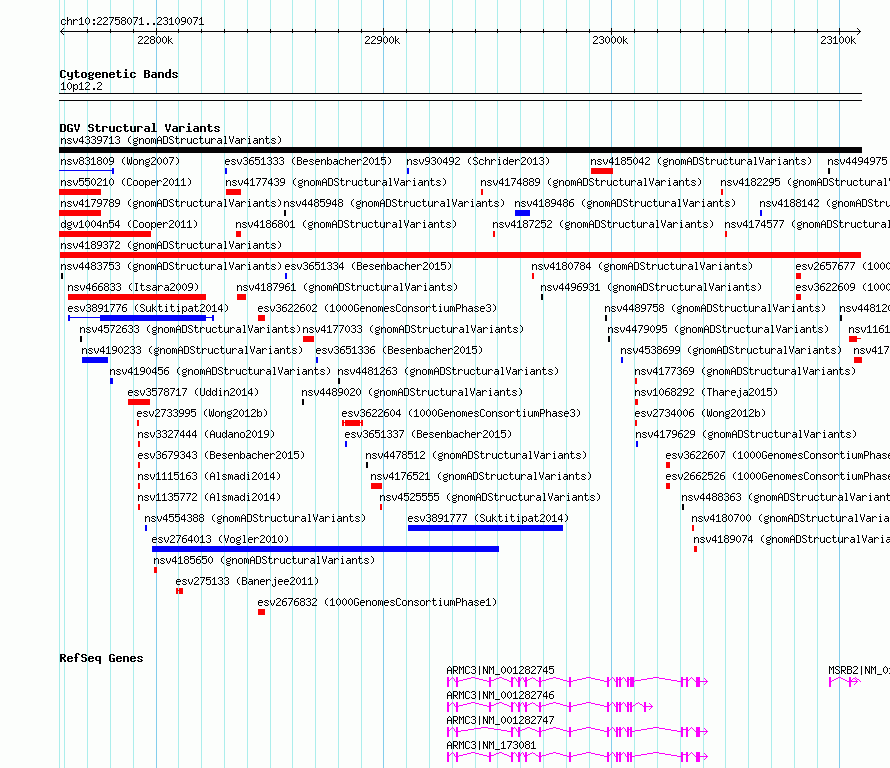Screen dimensions: 890x768
Task: Click the esv2676832 red marker
Action: [x=262, y=612]
